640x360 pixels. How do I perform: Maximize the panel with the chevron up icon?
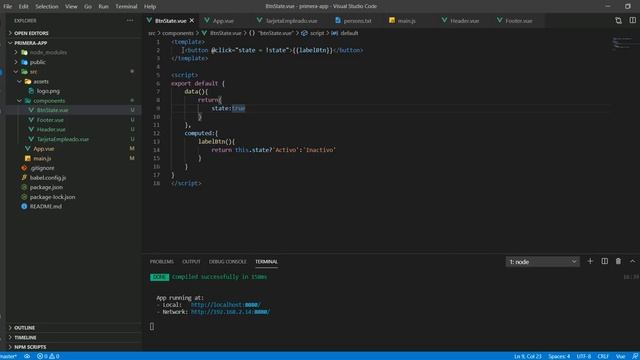click(633, 261)
